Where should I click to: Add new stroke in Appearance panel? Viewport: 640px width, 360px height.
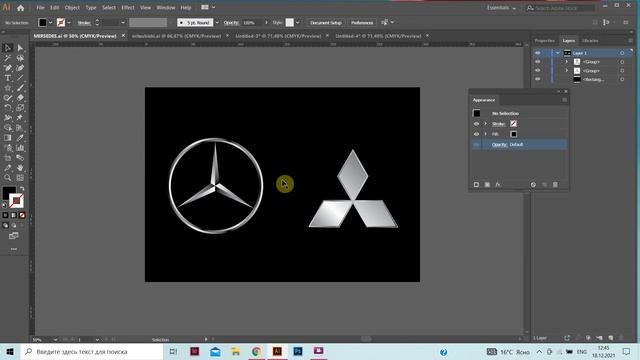(x=476, y=185)
